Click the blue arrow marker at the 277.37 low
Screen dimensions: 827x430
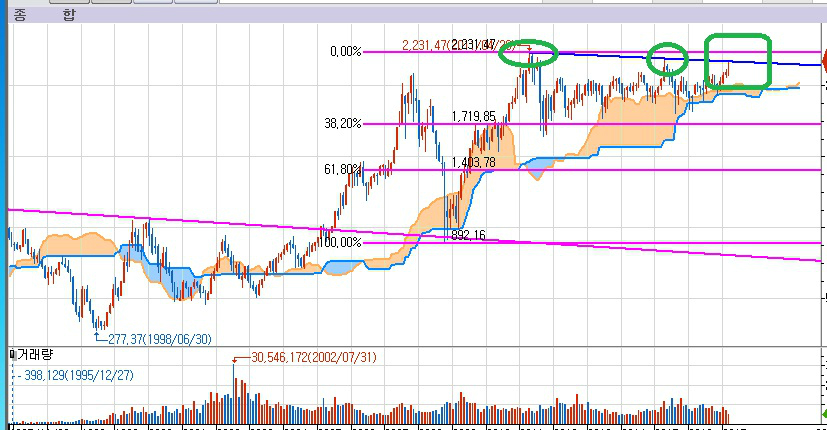(x=98, y=334)
